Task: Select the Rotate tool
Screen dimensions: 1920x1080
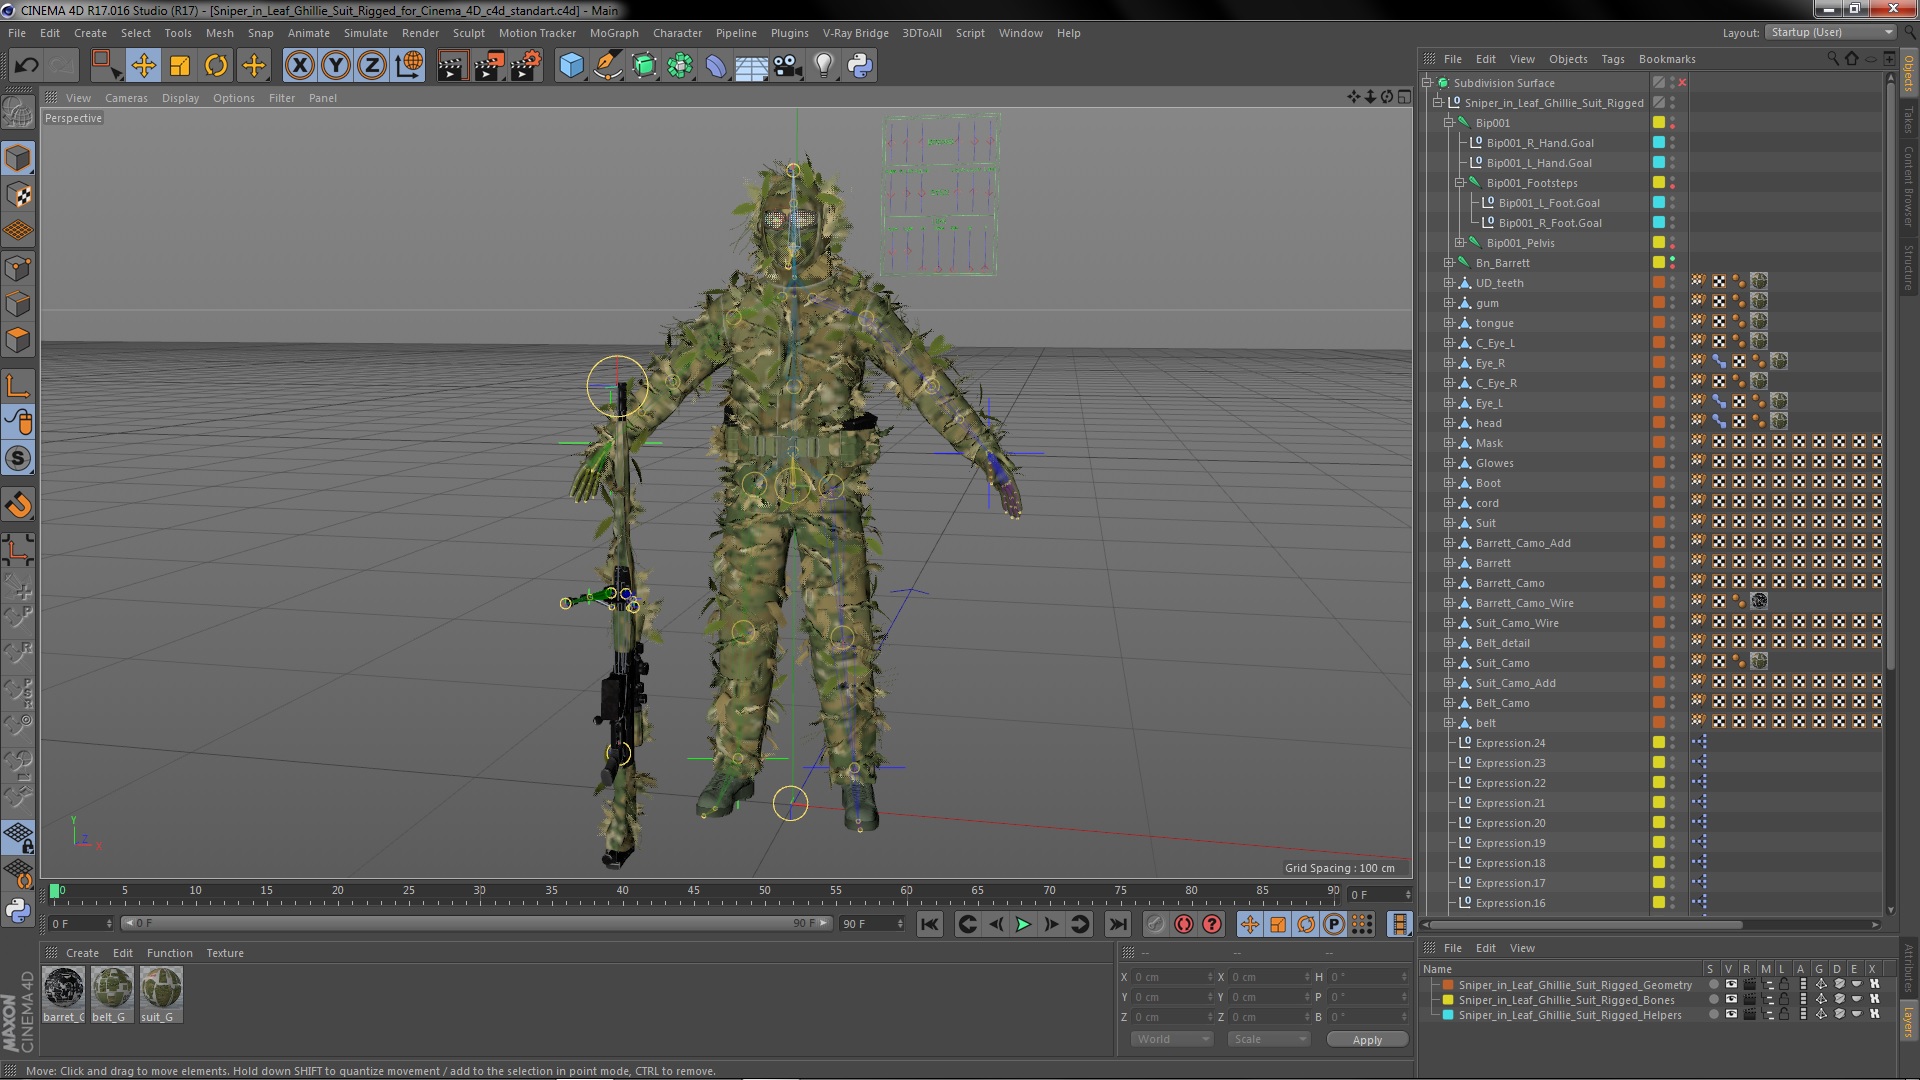Action: 216,66
